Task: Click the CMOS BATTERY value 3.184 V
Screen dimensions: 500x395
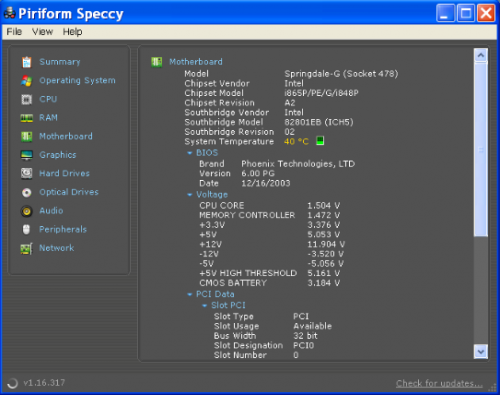Action: [323, 283]
